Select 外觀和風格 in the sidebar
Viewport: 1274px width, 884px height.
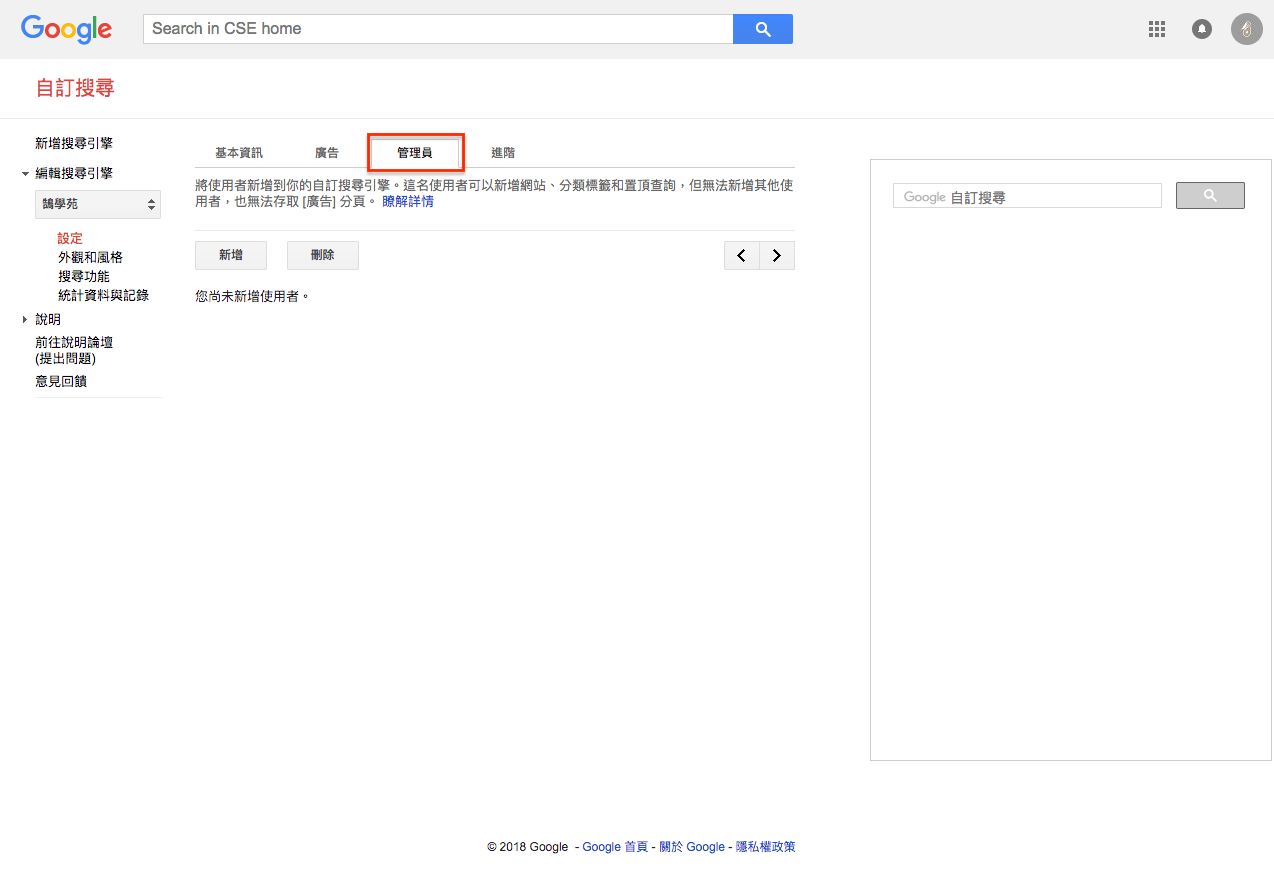90,258
